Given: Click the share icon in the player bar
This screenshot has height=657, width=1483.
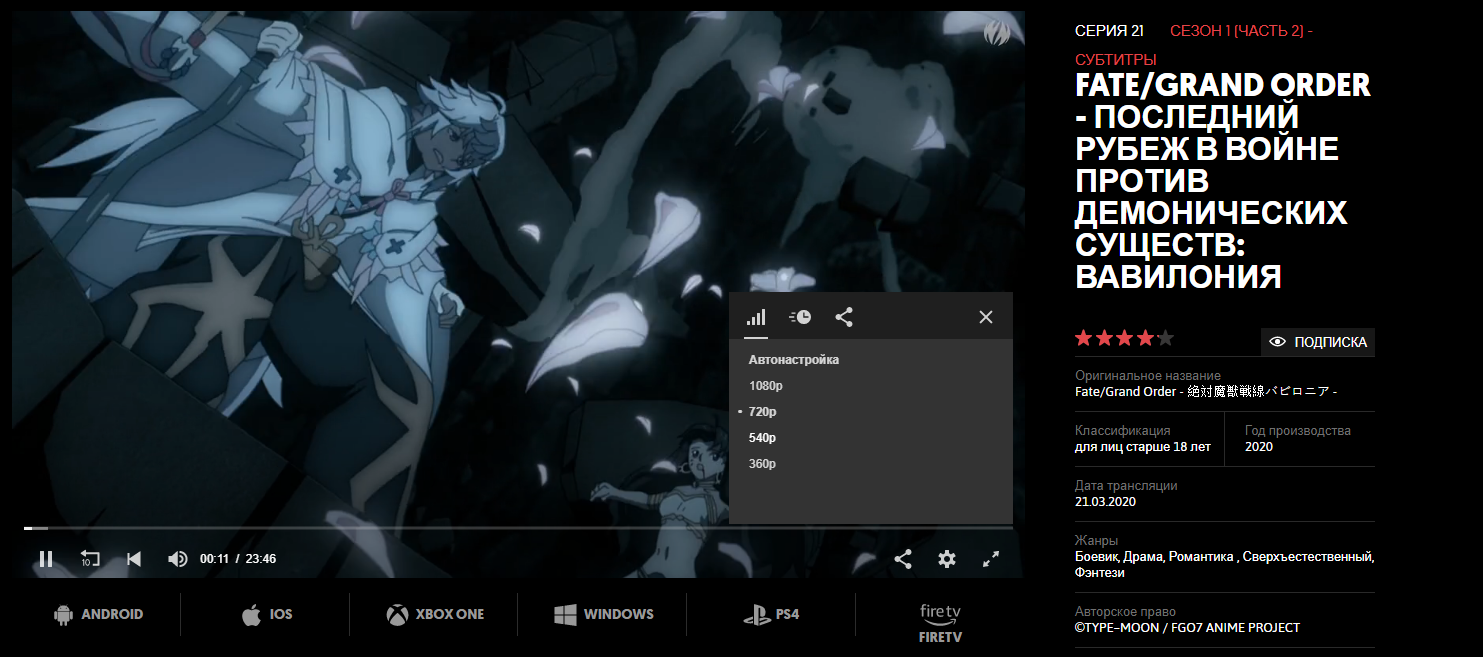Looking at the screenshot, I should [902, 559].
